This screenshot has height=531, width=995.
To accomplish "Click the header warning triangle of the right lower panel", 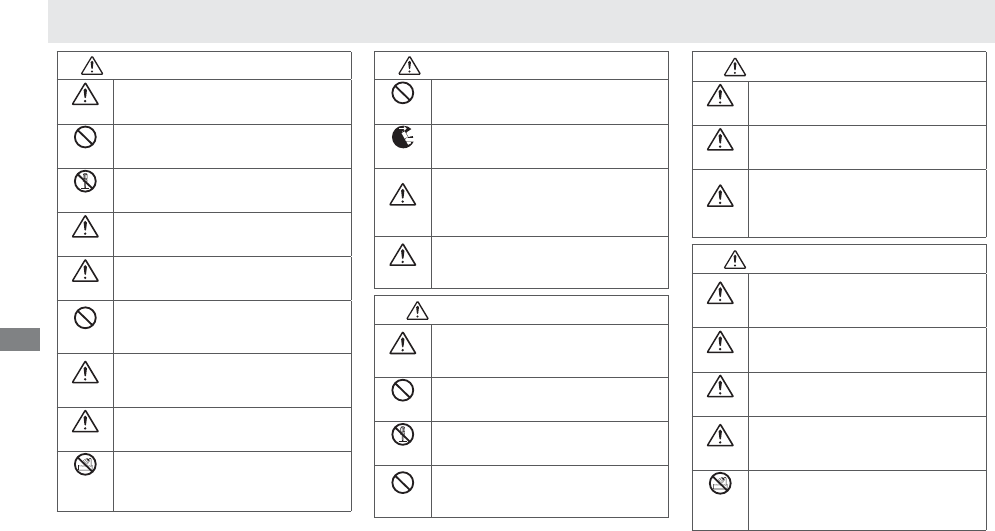I will [736, 258].
